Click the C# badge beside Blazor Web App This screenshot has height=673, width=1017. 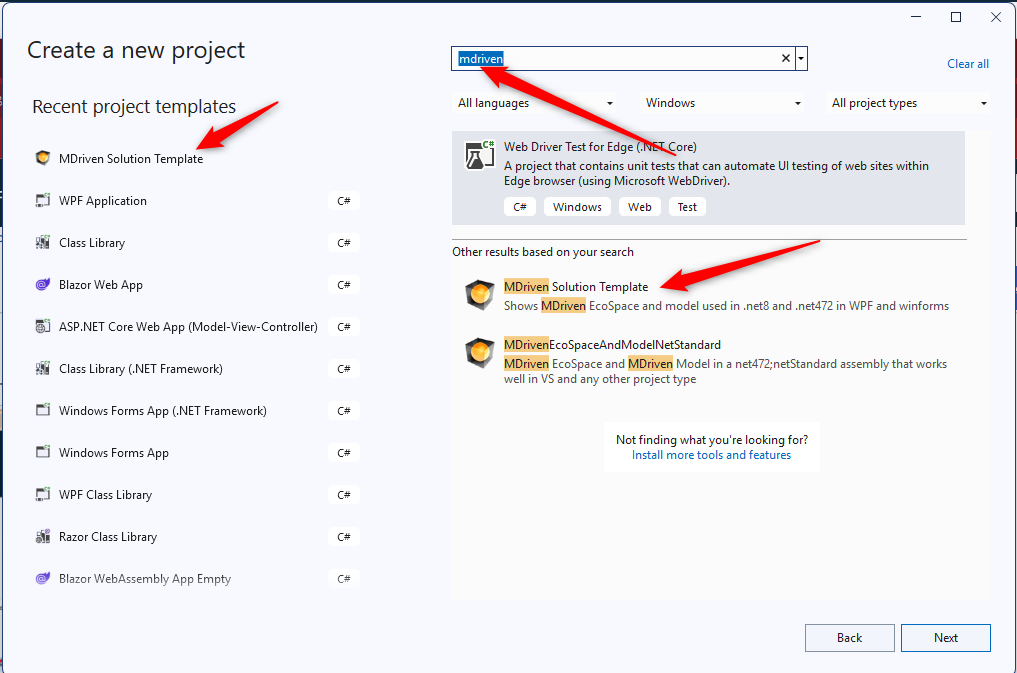[x=344, y=285]
